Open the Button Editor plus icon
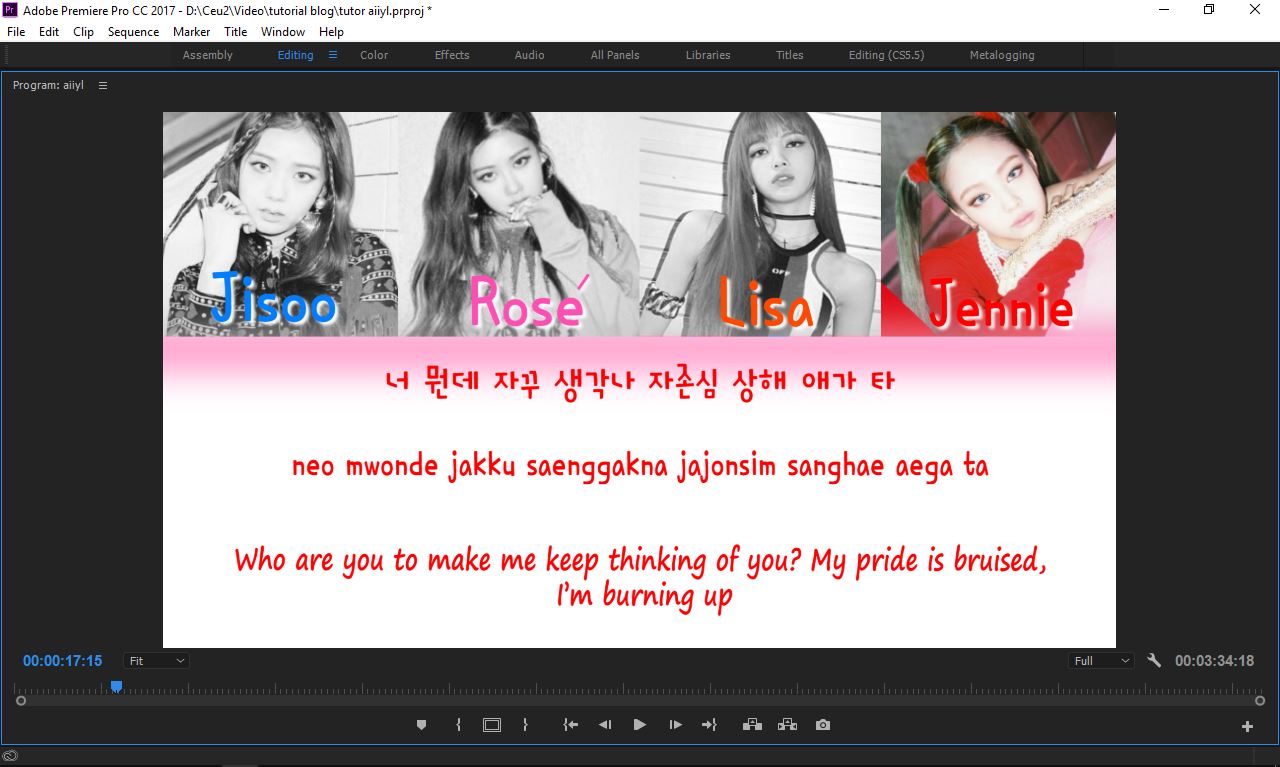Screen dimensions: 1280x767 [x=1247, y=727]
